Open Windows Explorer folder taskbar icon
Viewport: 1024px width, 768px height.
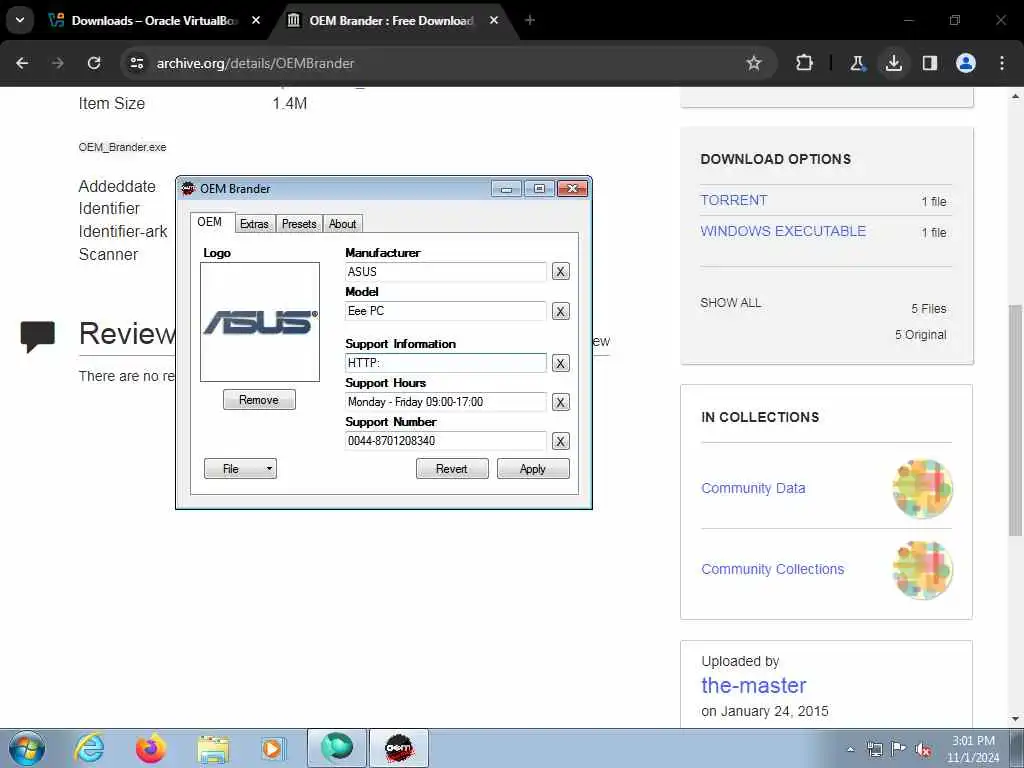[x=213, y=748]
